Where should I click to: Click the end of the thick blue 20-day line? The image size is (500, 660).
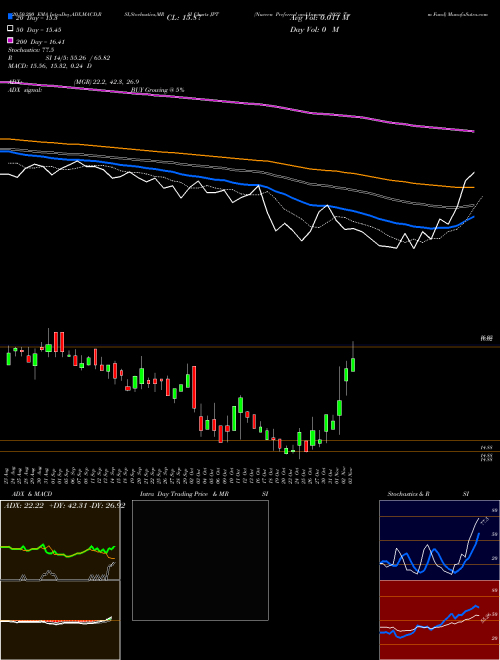point(473,217)
